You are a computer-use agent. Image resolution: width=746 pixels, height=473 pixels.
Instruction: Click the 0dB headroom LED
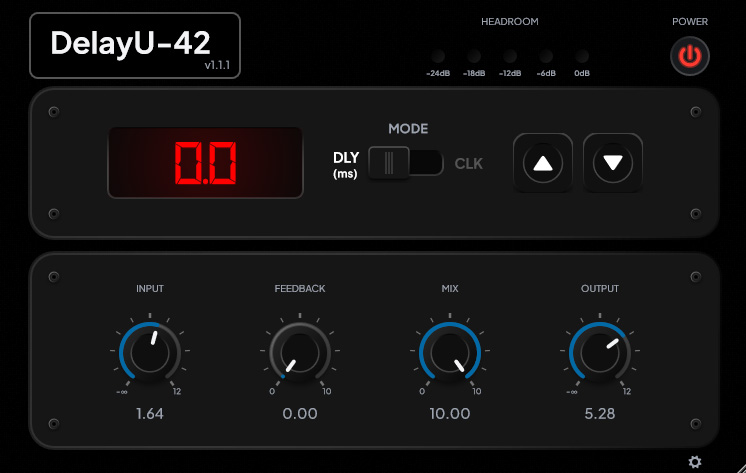582,56
